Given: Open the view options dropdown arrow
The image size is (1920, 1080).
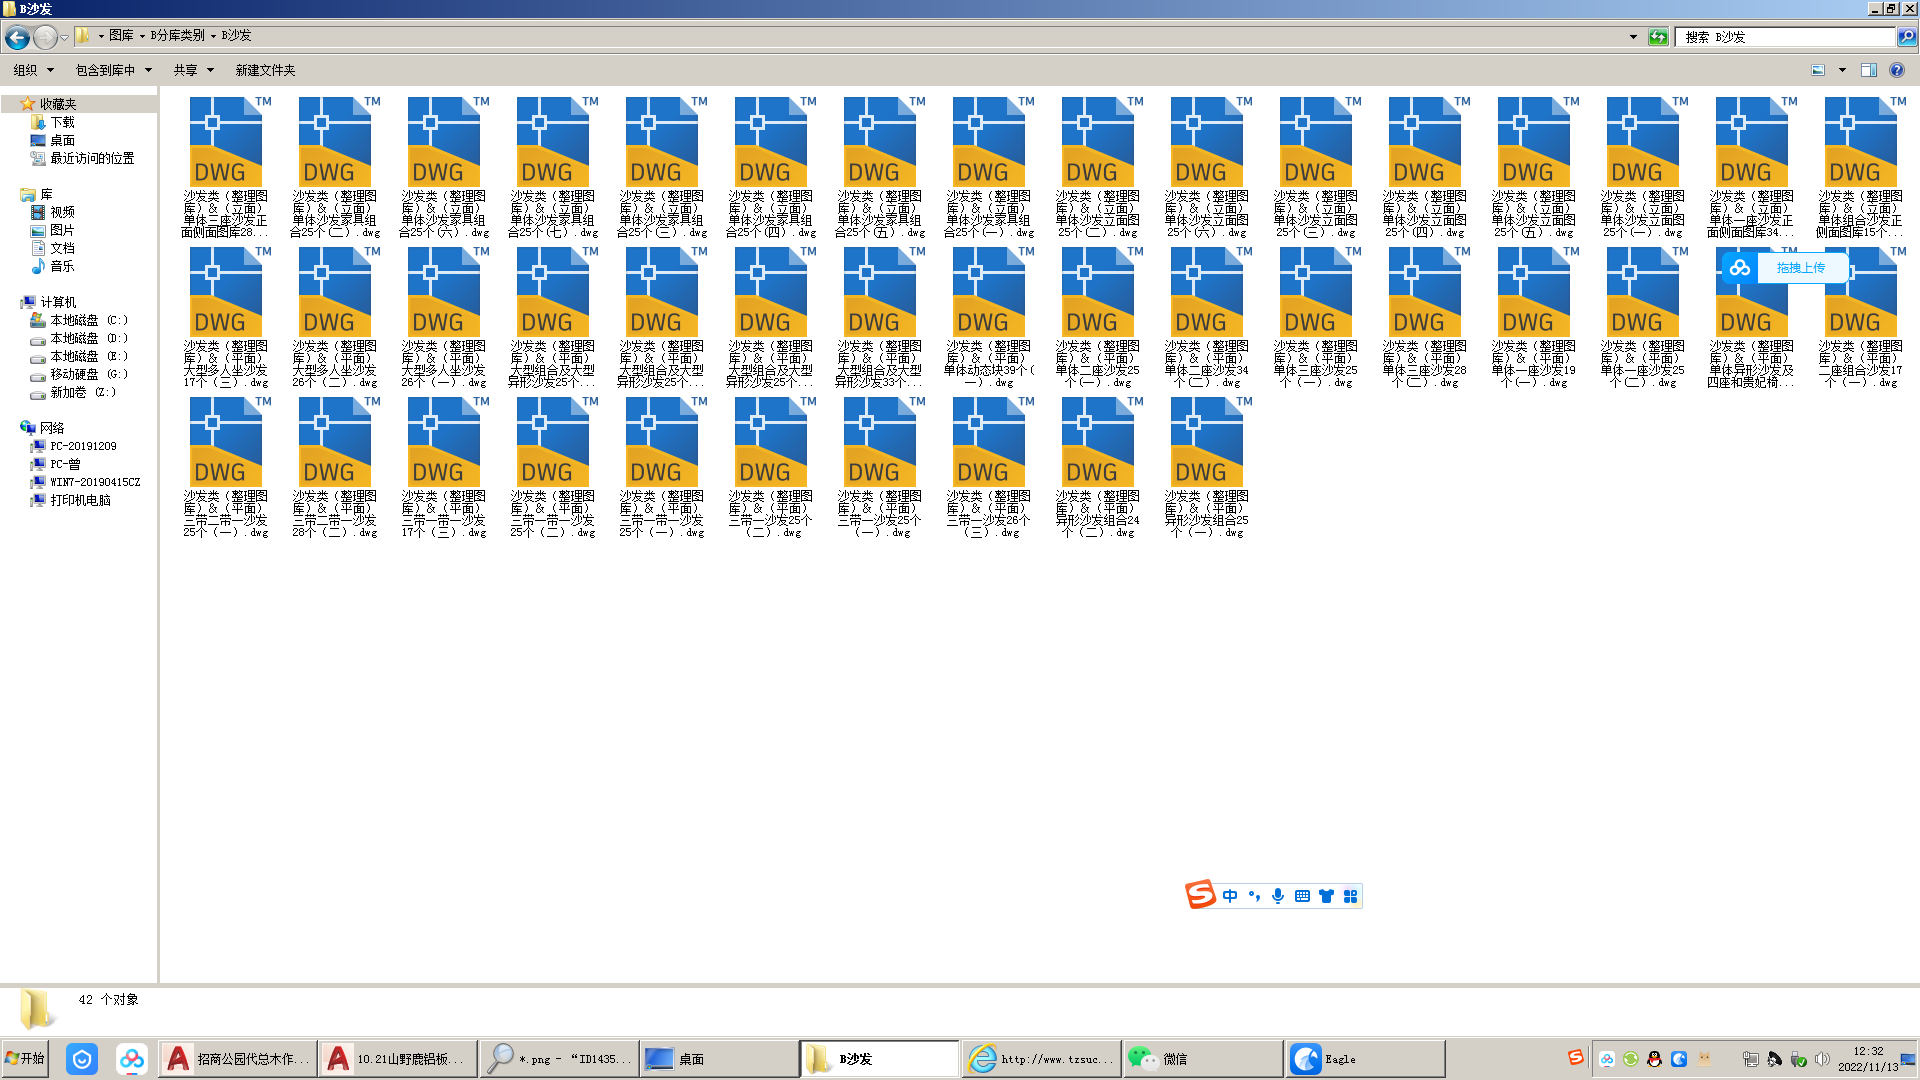Looking at the screenshot, I should (1842, 70).
